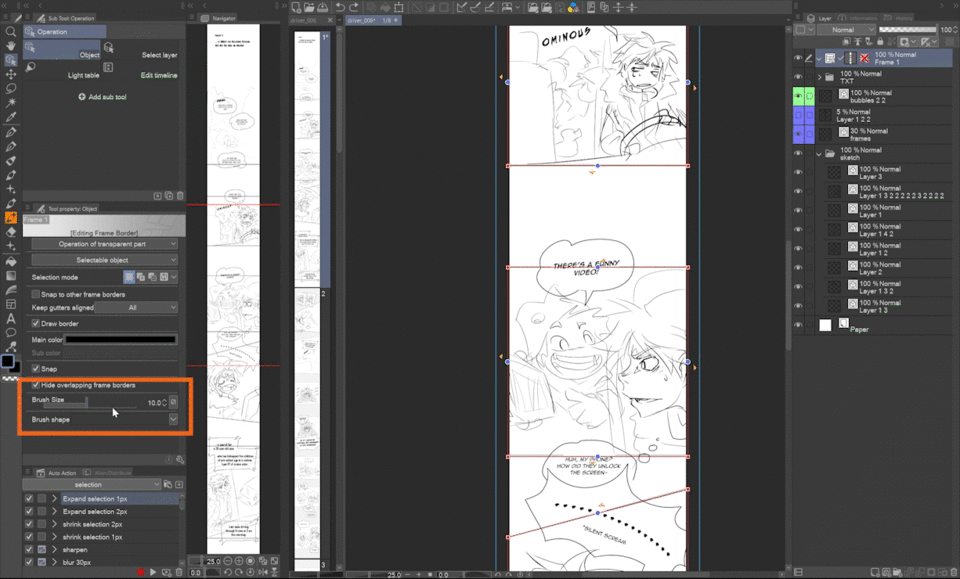Viewport: 960px width, 579px height.
Task: Hide the Frame 1 layer
Action: [798, 58]
